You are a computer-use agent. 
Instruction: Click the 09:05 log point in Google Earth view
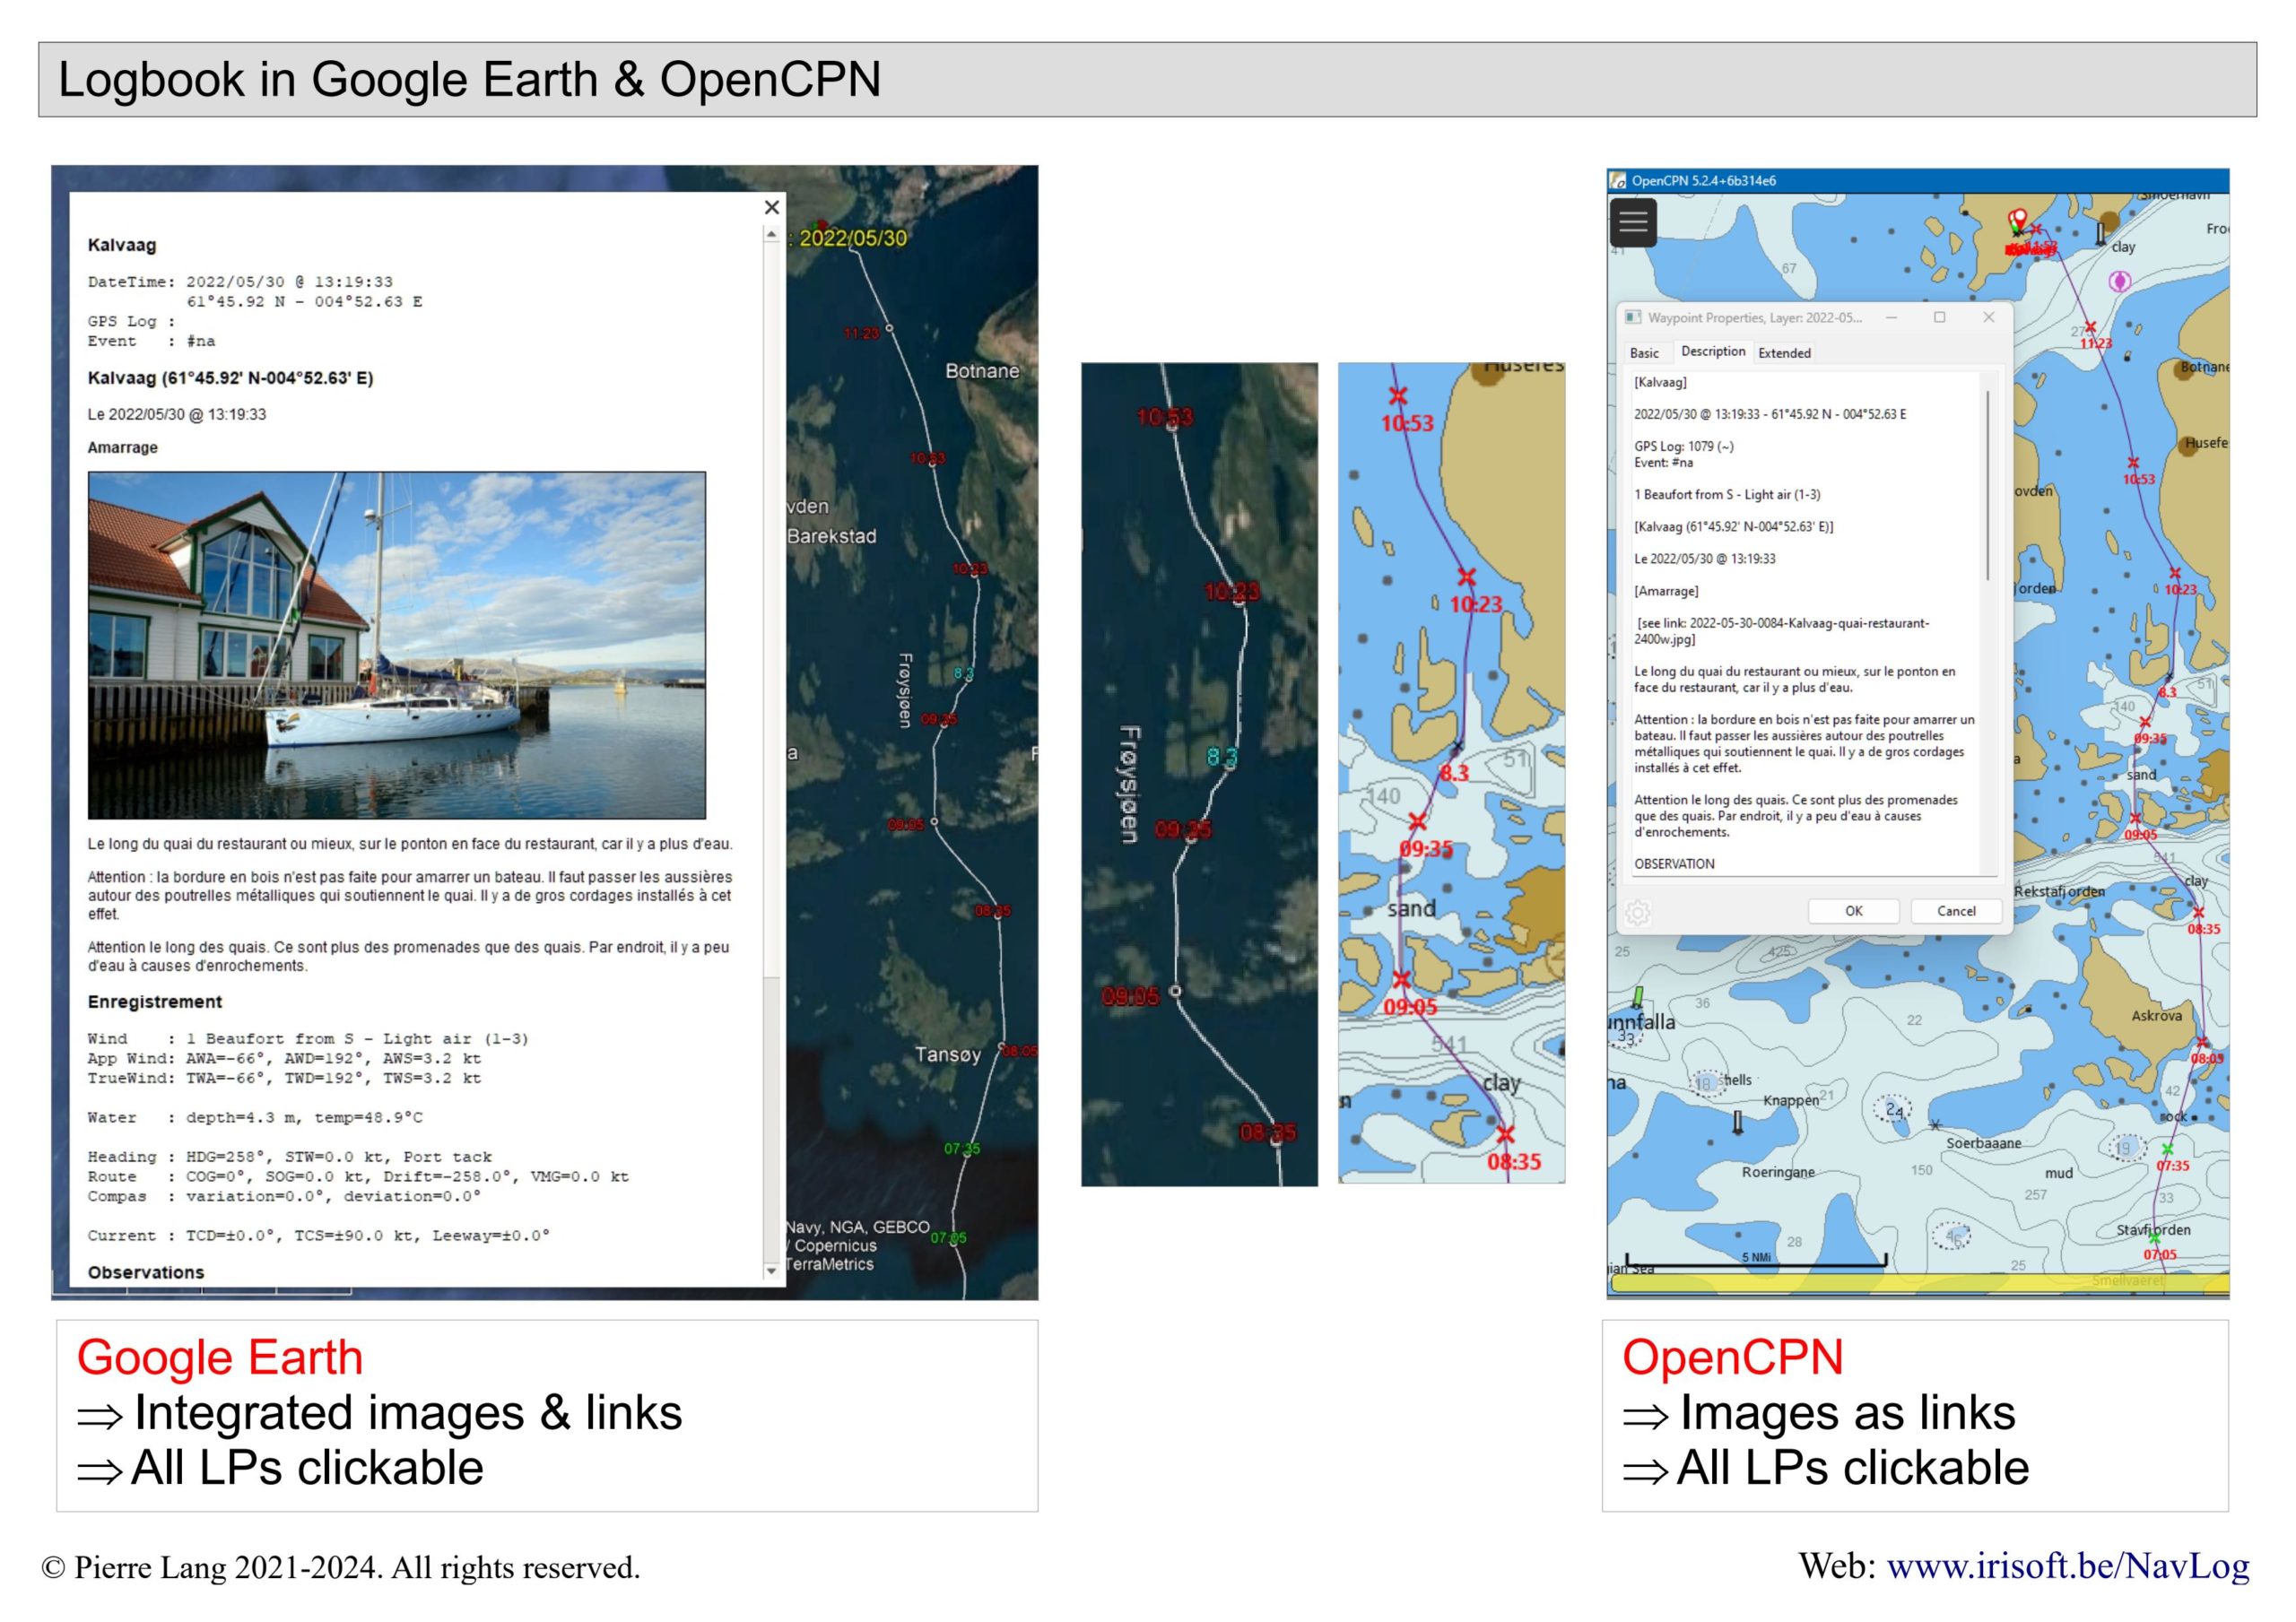point(934,822)
